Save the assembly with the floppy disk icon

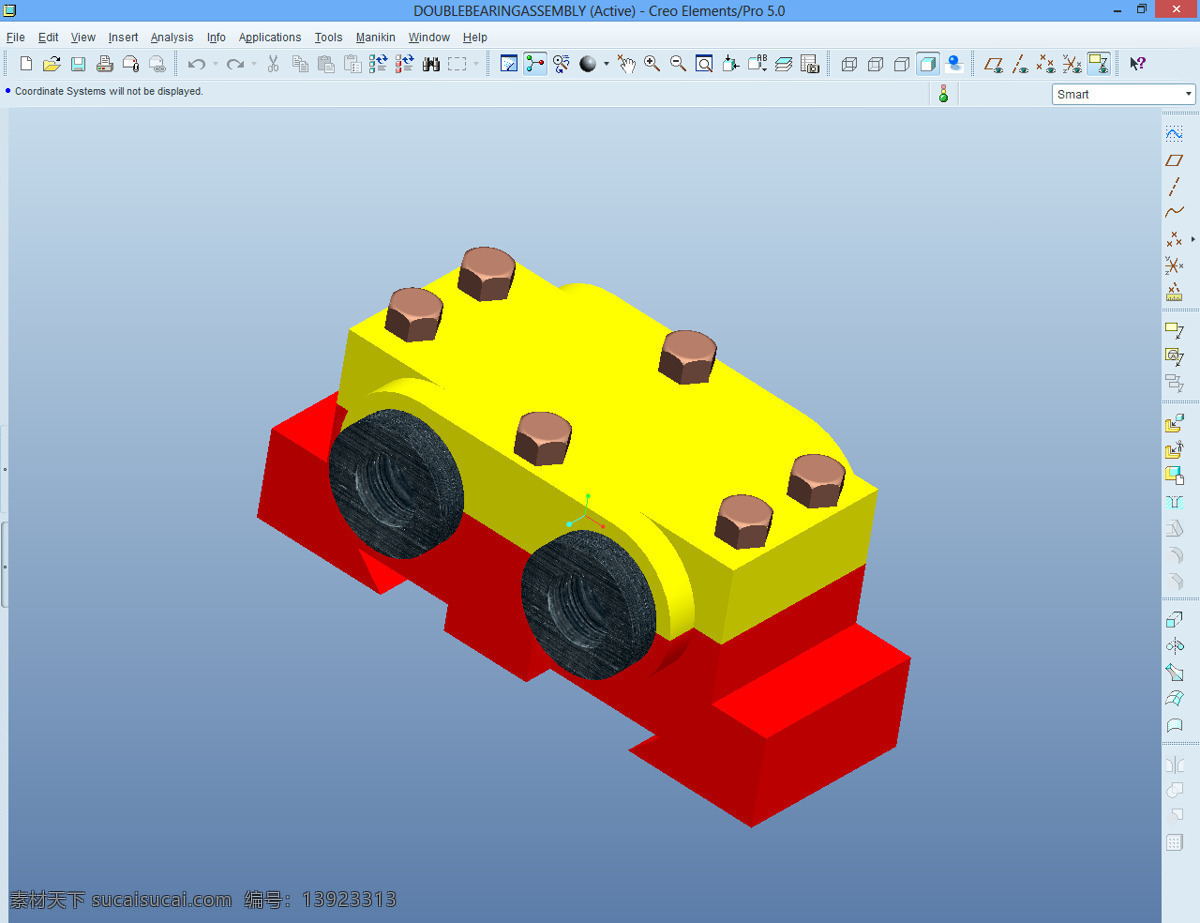tap(78, 64)
